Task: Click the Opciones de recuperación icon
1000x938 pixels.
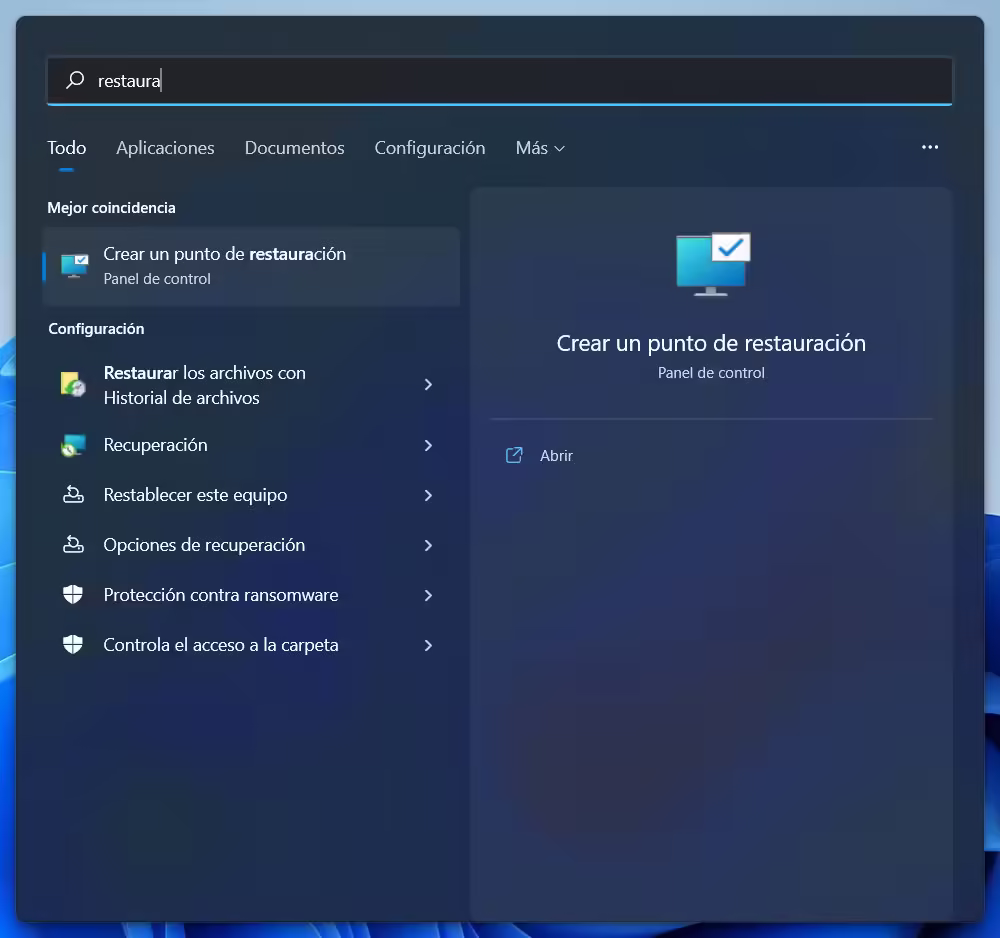Action: (x=73, y=545)
